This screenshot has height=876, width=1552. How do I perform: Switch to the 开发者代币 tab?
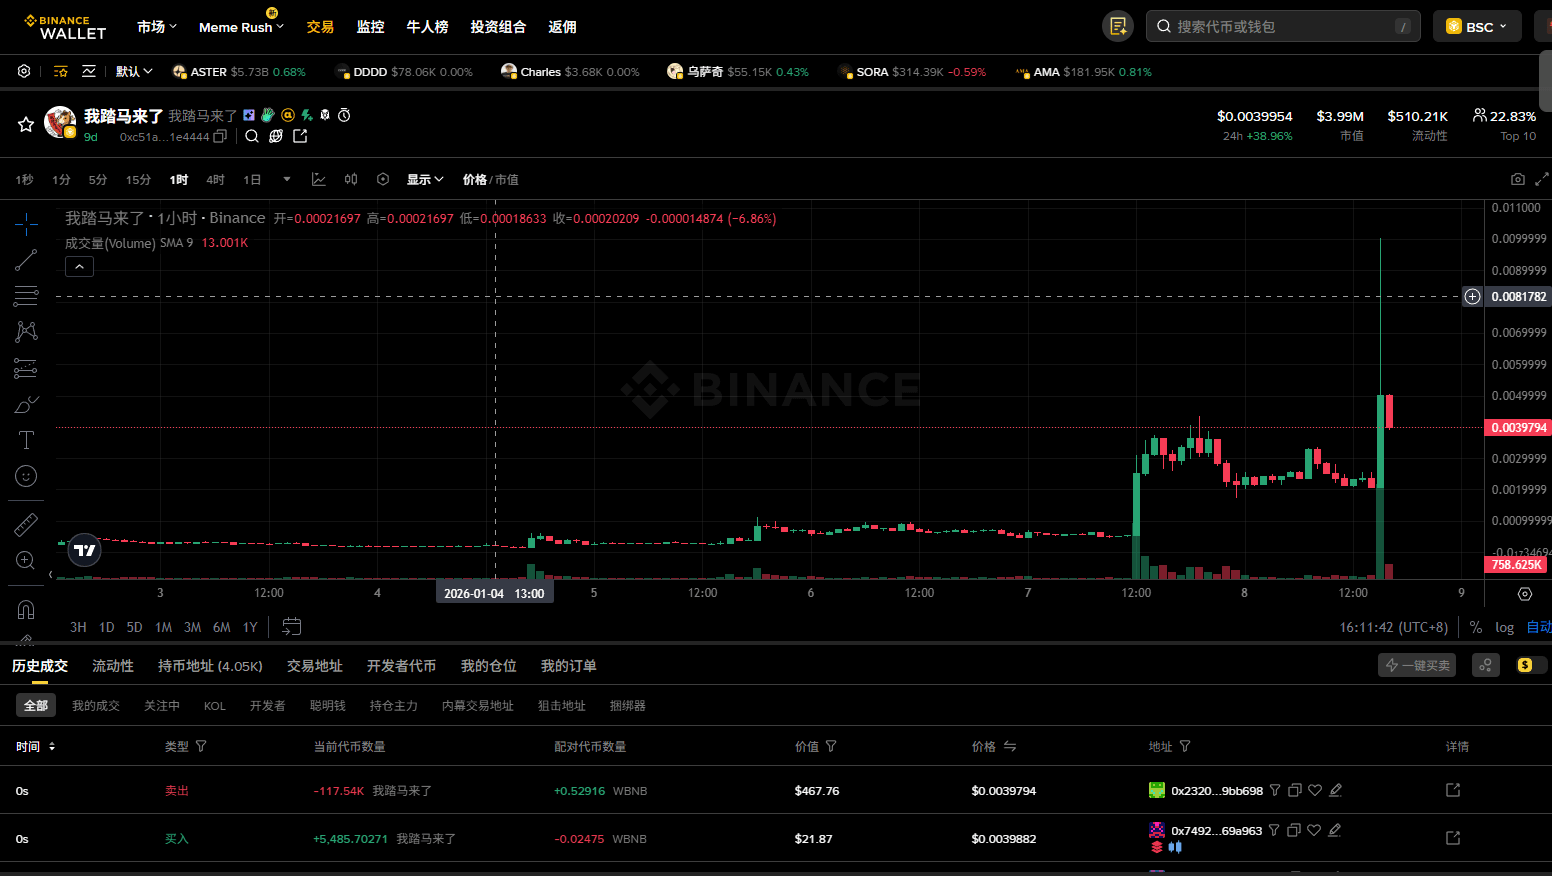401,666
